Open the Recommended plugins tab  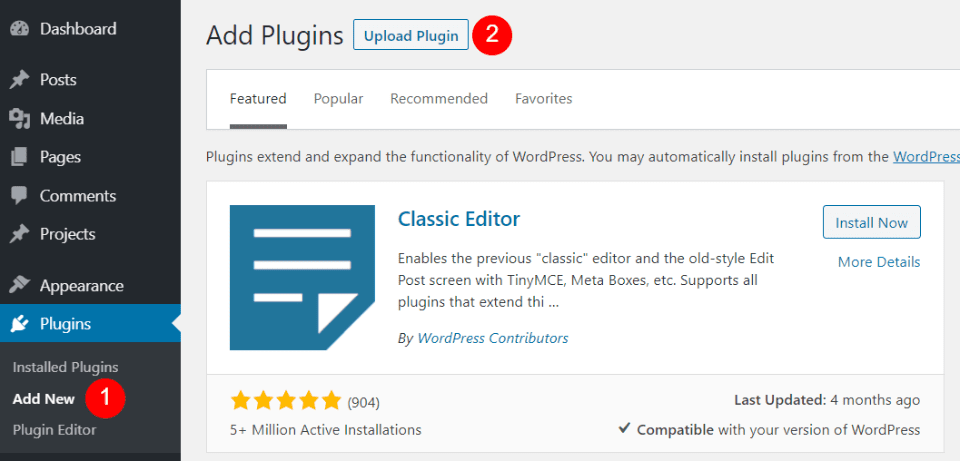coord(439,99)
